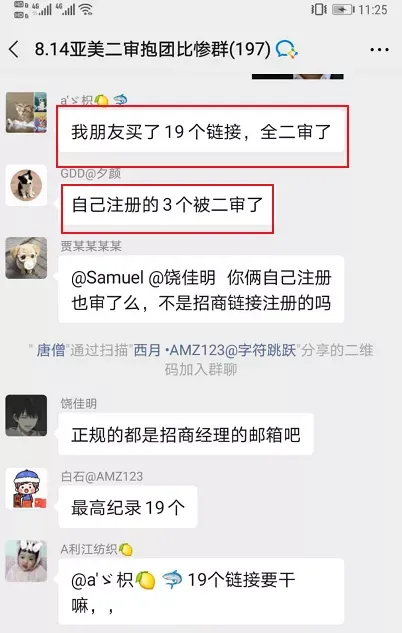Open GDD@夕颜's puppy avatar
Viewport: 402px width, 633px height.
(x=26, y=185)
